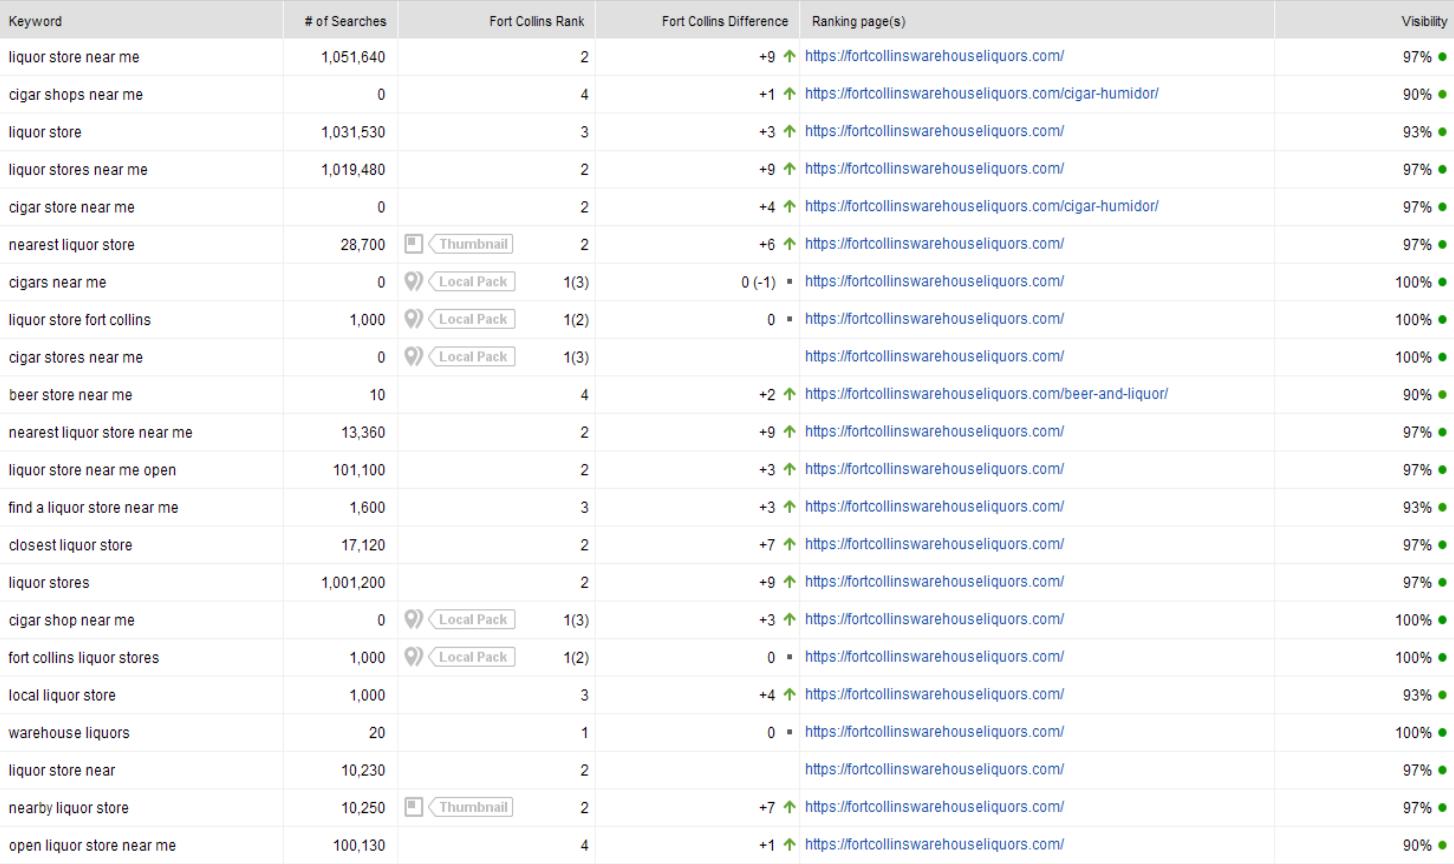Select keyword 'closest liquor store'

click(70, 545)
